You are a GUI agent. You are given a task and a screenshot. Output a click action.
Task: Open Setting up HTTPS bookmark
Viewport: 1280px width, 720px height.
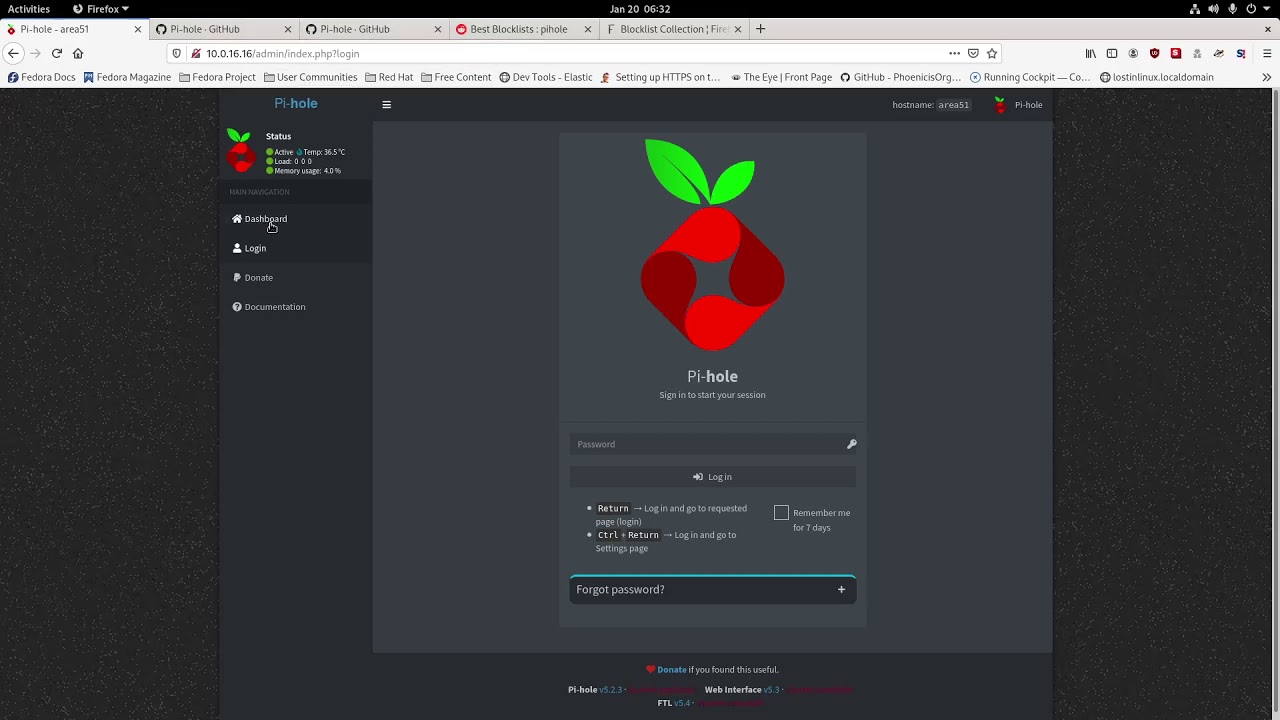(660, 77)
